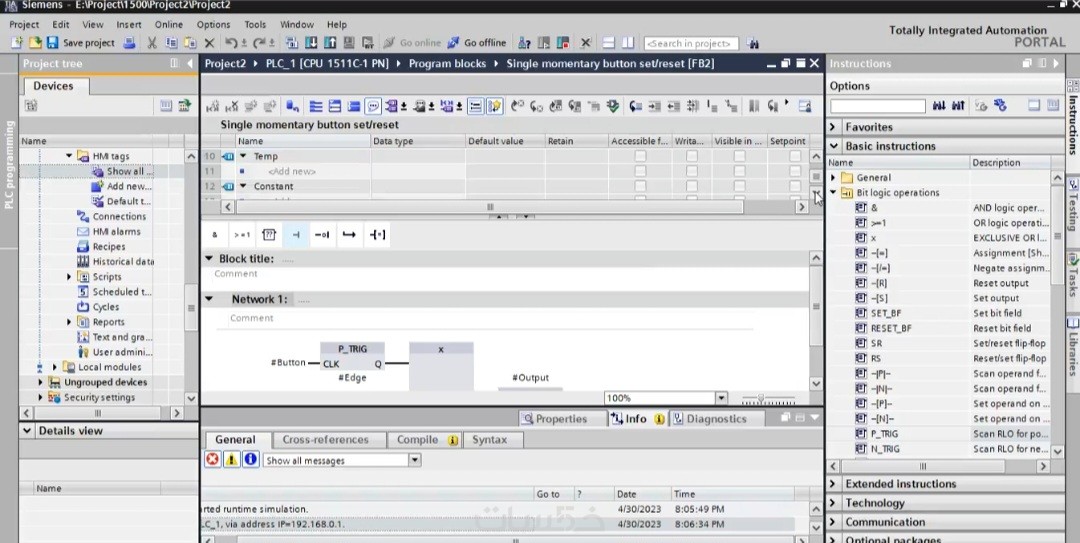Click the network comments on/off icon

373,106
